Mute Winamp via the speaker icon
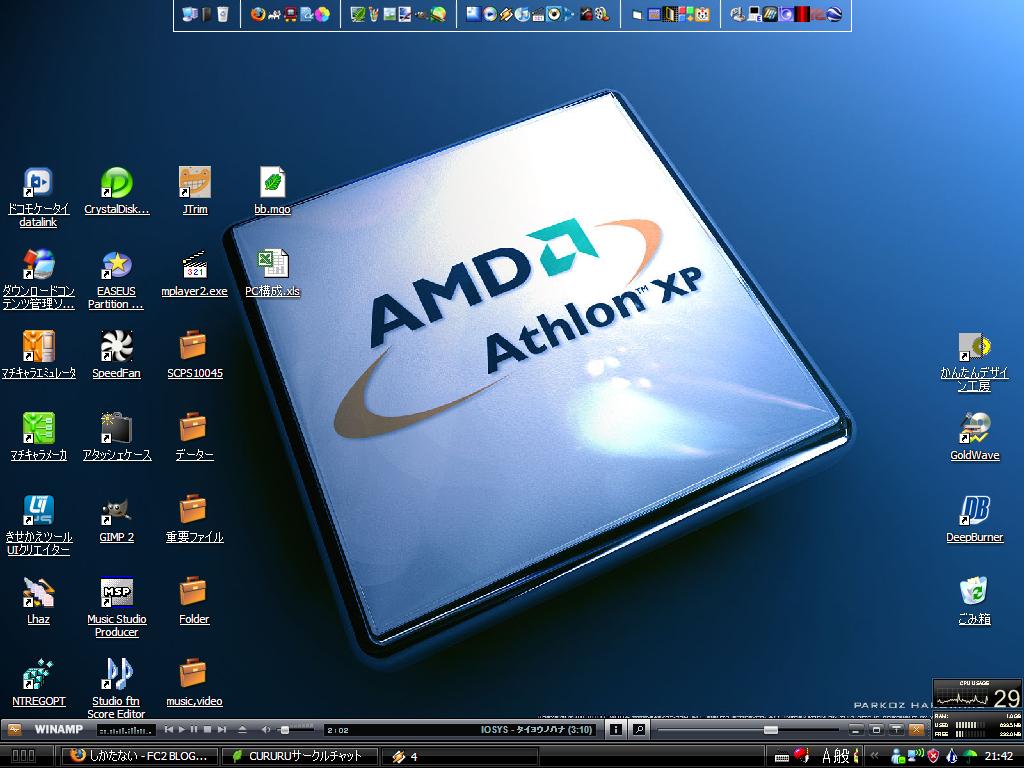This screenshot has width=1024, height=768. [x=266, y=729]
